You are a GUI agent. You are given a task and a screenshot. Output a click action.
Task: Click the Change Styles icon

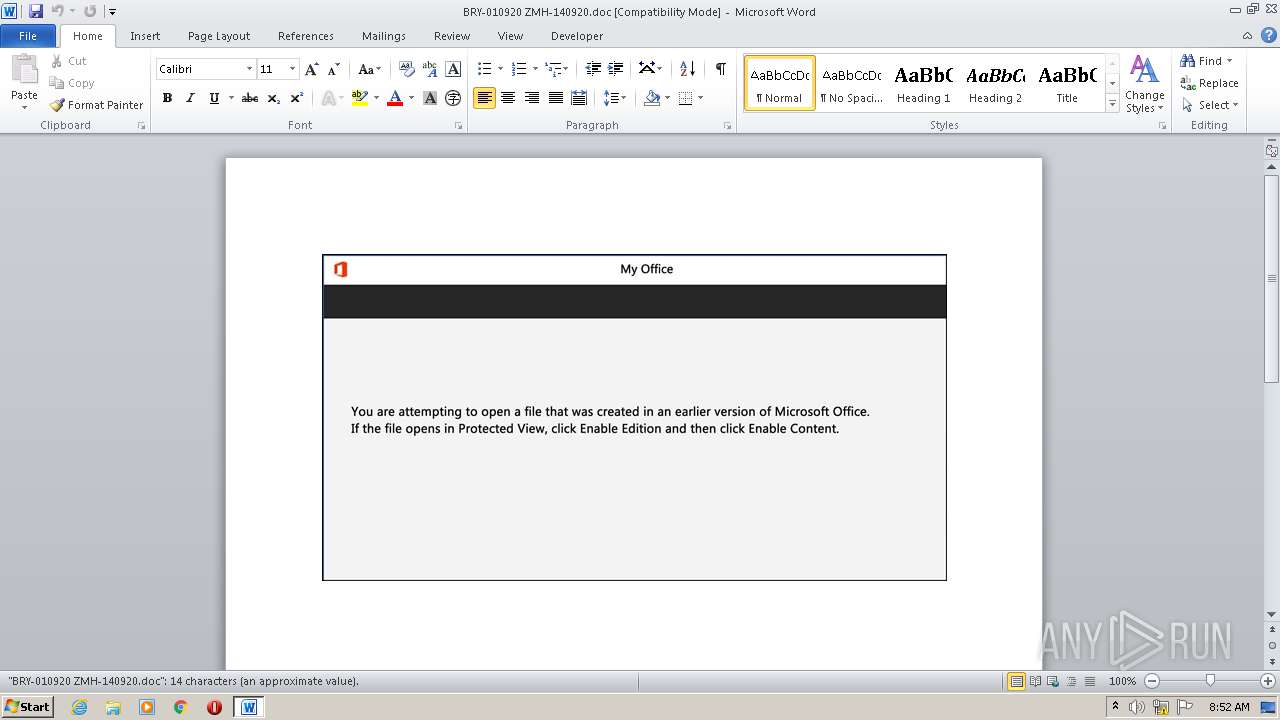[1144, 84]
